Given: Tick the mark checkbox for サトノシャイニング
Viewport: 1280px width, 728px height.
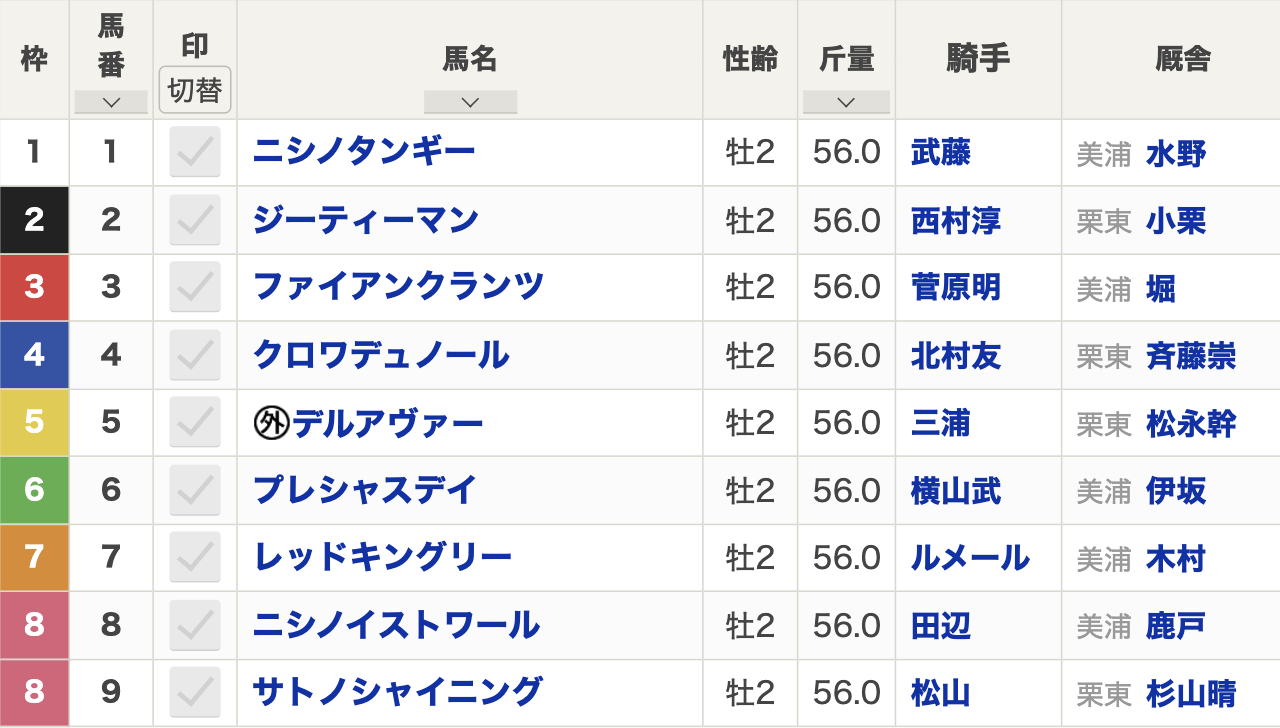Looking at the screenshot, I should (x=195, y=693).
